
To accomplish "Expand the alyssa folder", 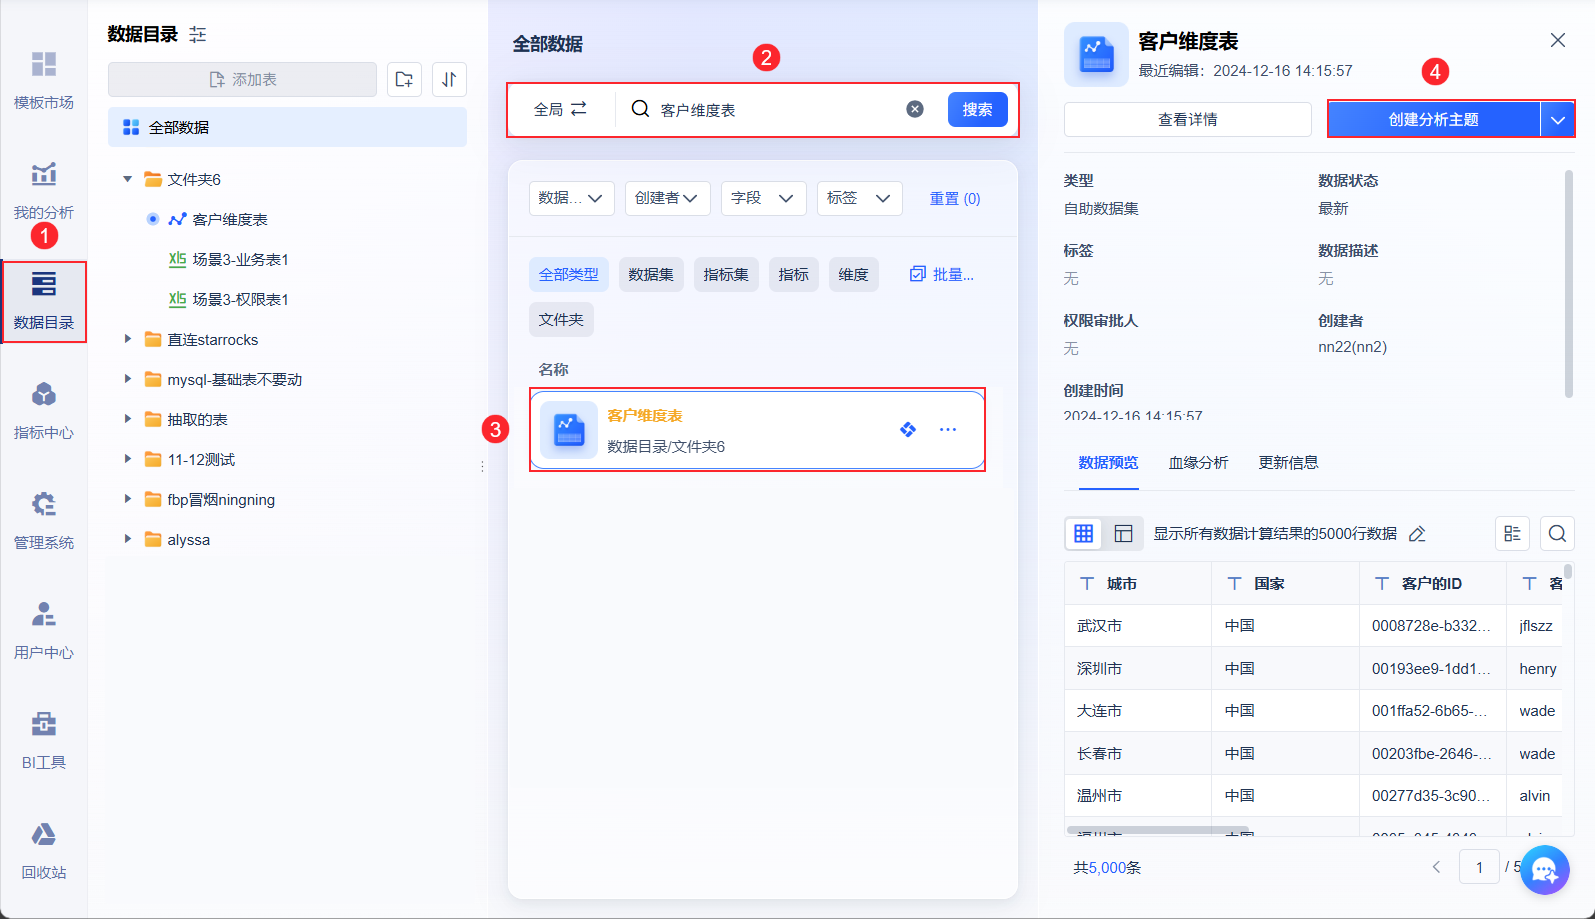I will click(x=128, y=539).
